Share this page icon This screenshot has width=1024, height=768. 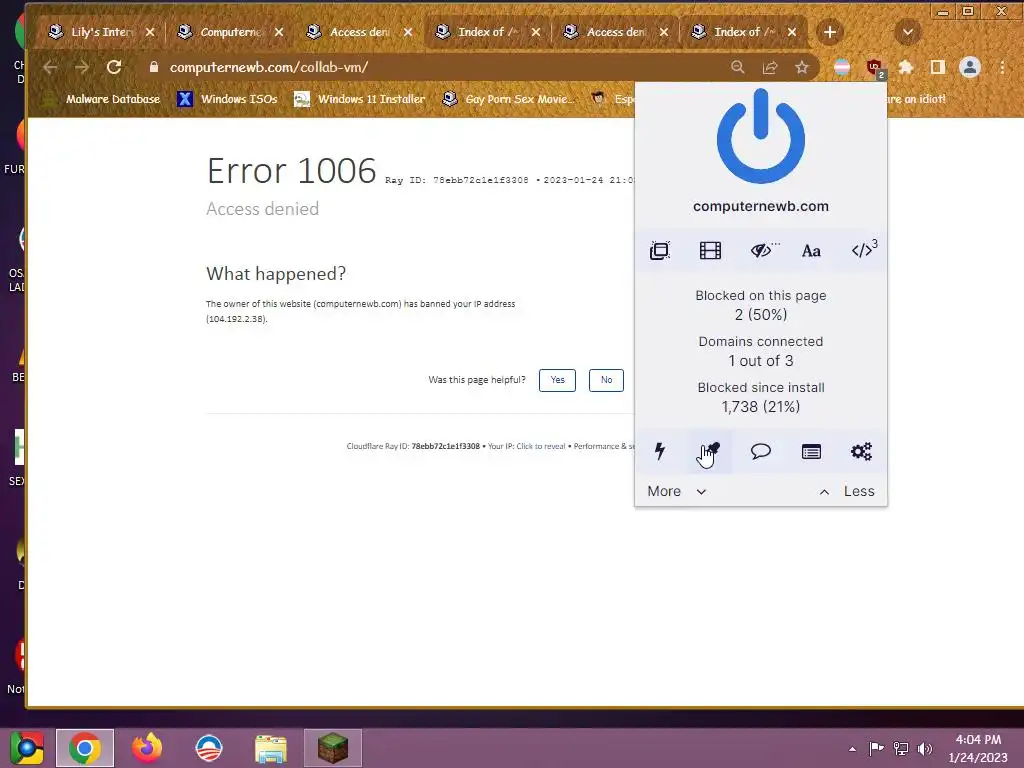770,67
